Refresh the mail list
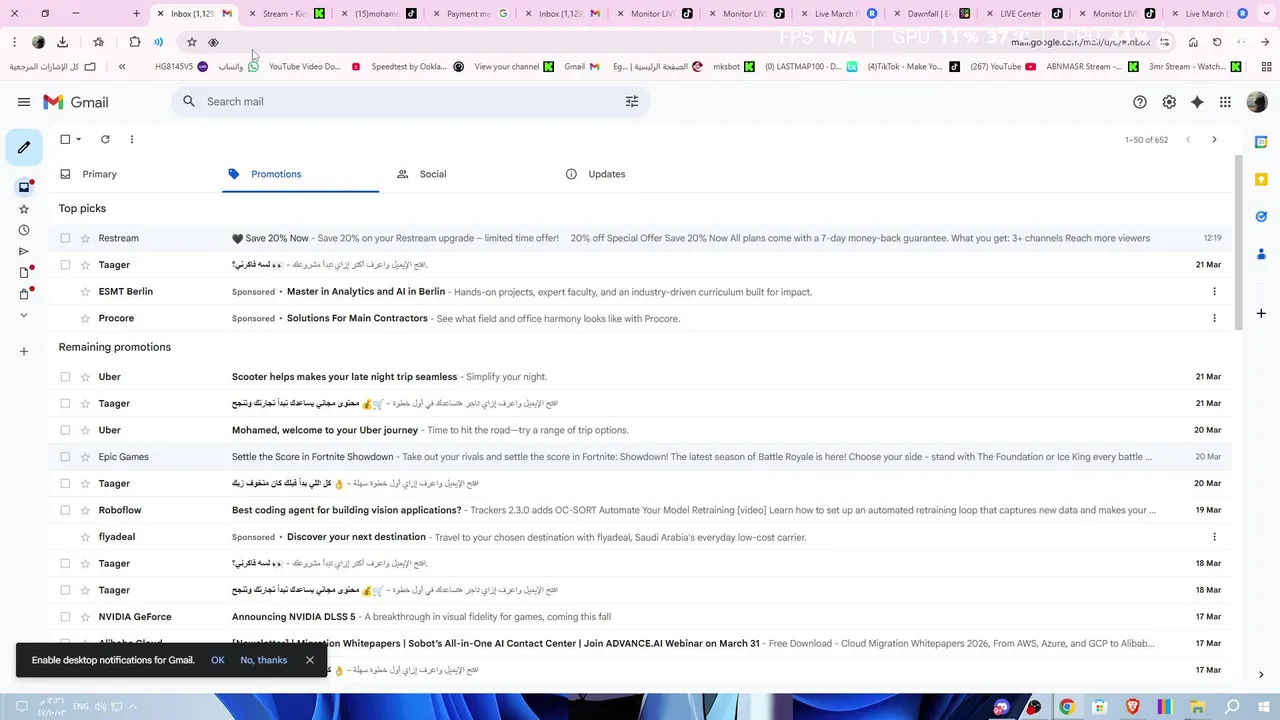 pos(105,140)
